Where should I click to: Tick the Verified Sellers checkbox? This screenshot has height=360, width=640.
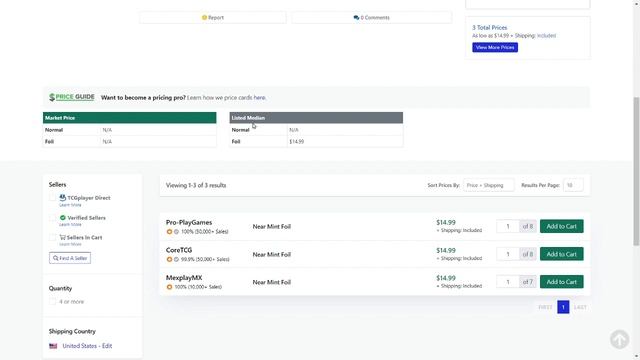[52, 218]
